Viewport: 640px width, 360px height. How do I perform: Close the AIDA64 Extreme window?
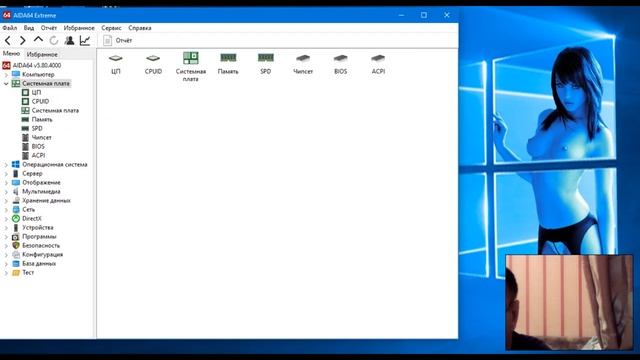447,15
